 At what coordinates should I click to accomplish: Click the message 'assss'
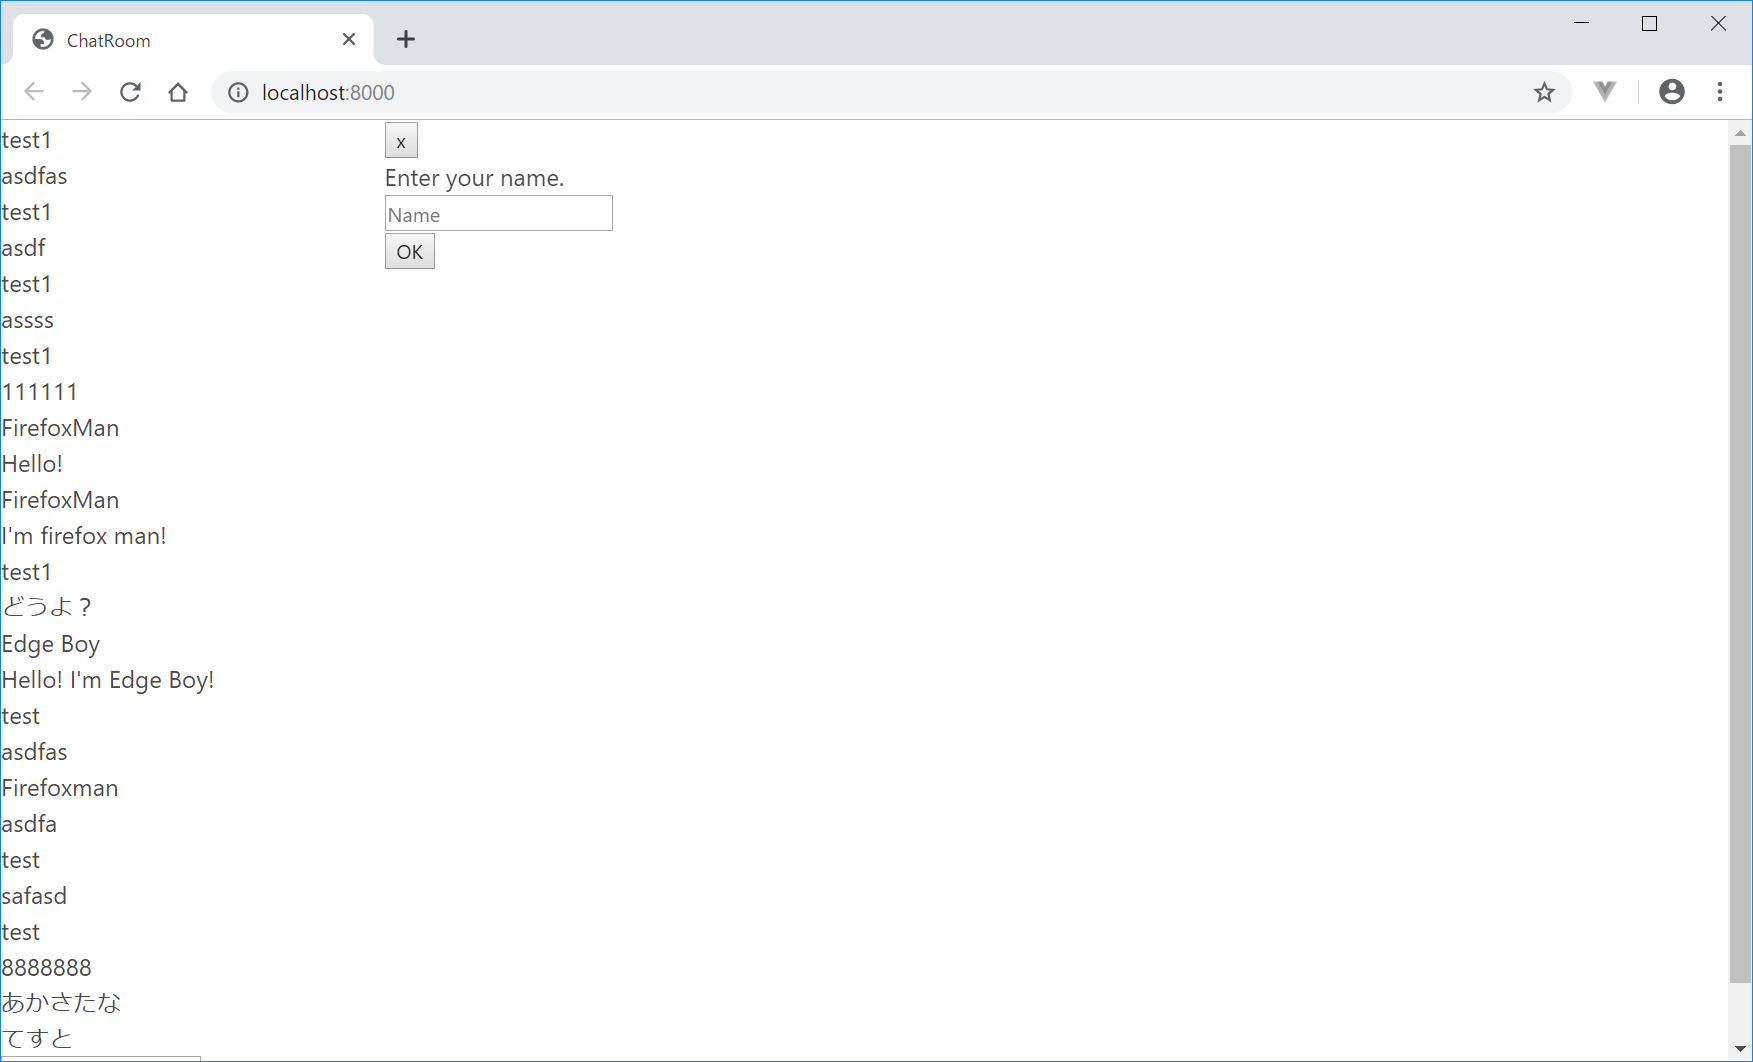coord(28,320)
